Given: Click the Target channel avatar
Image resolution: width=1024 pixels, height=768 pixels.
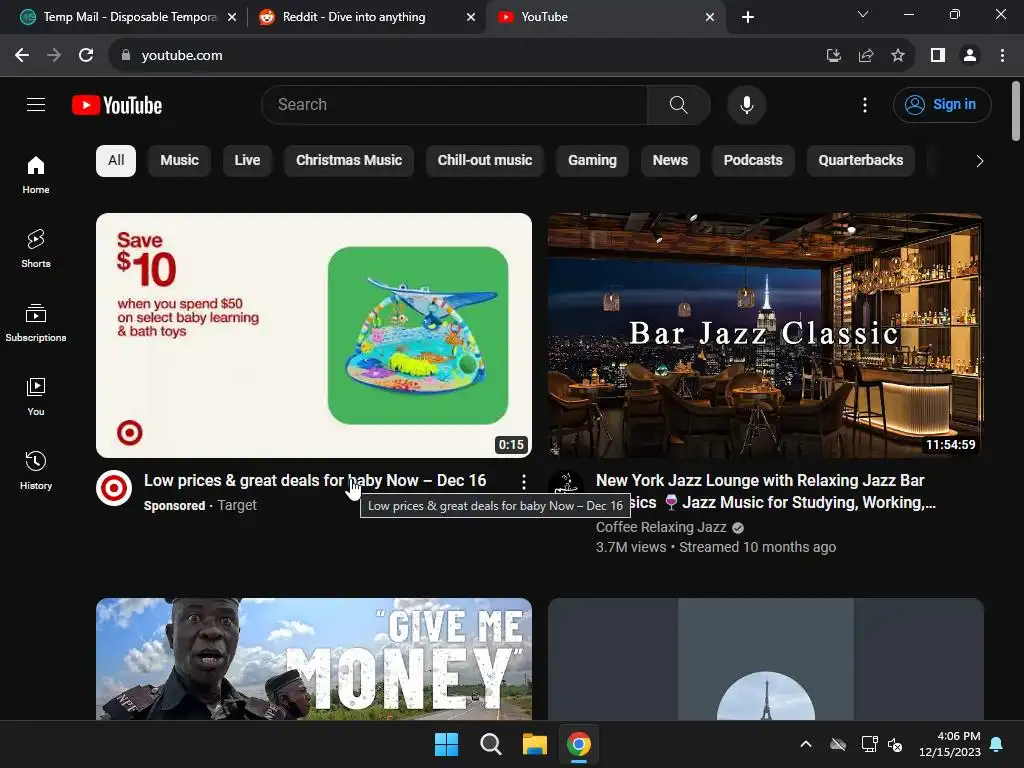Looking at the screenshot, I should tap(114, 488).
